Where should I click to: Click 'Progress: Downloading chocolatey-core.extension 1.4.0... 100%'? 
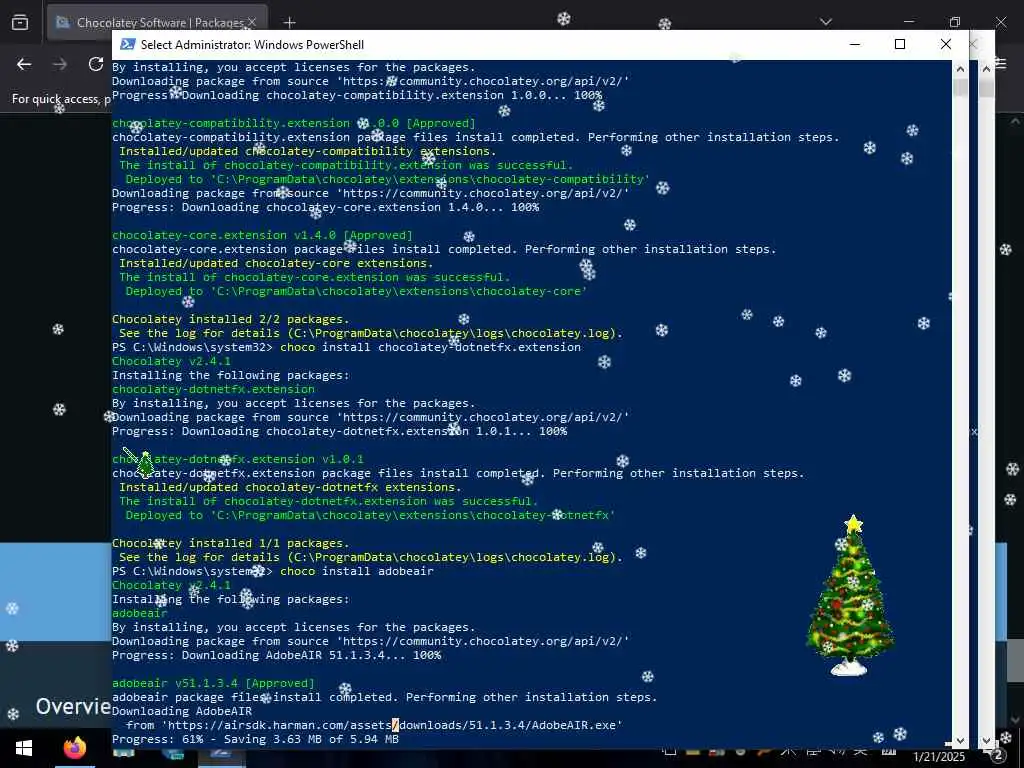(x=325, y=207)
